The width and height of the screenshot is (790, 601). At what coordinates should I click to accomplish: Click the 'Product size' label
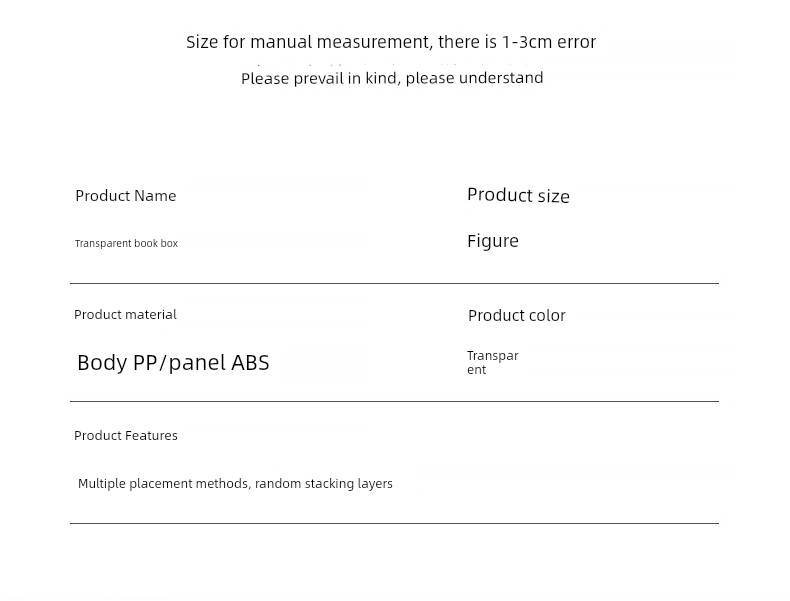coord(518,195)
